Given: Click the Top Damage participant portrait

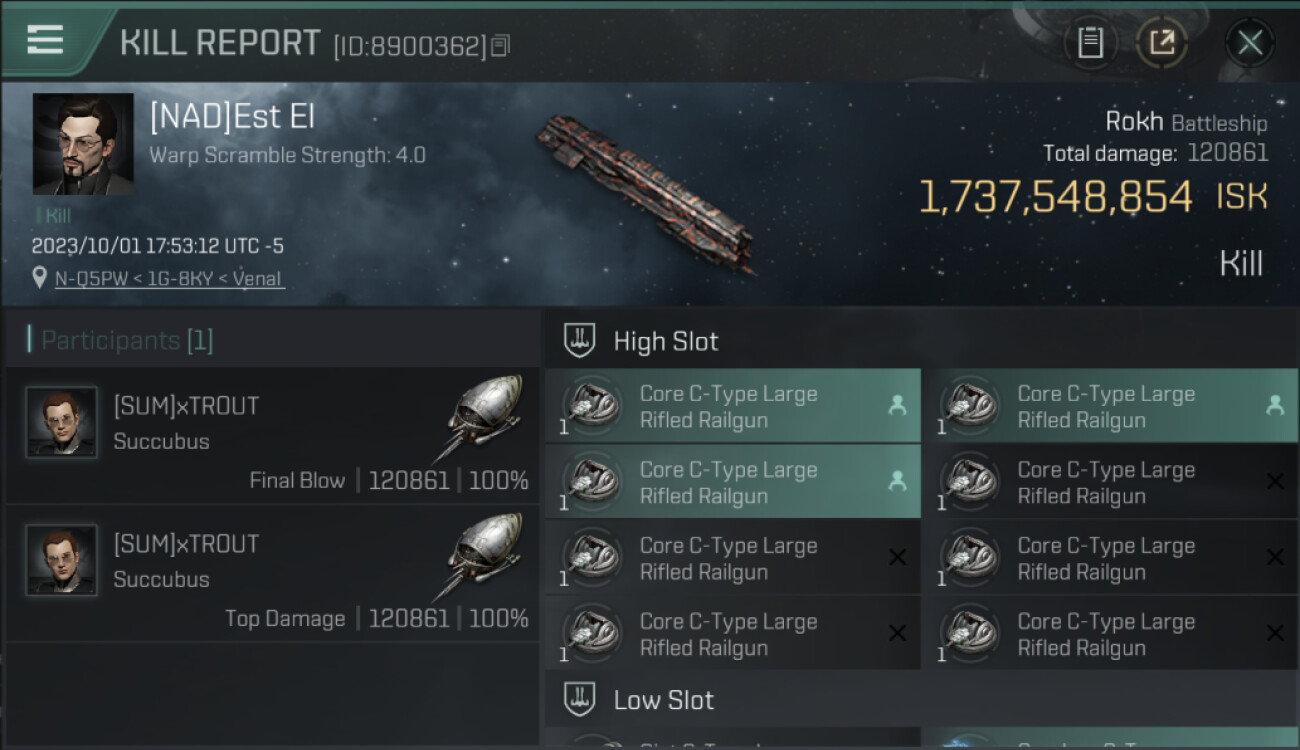Looking at the screenshot, I should 61,560.
